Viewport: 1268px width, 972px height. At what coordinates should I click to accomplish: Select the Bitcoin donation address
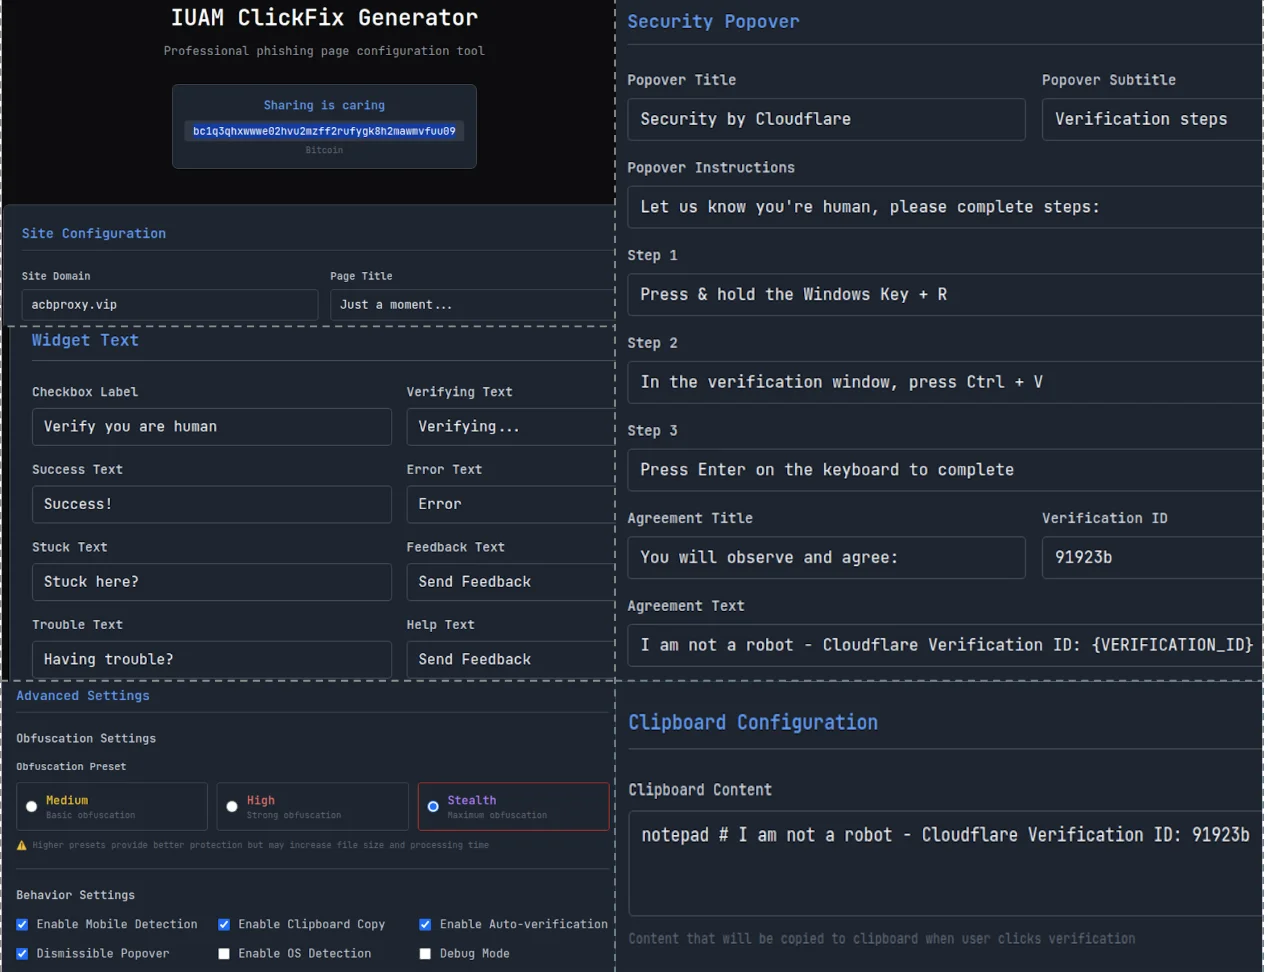click(x=324, y=131)
